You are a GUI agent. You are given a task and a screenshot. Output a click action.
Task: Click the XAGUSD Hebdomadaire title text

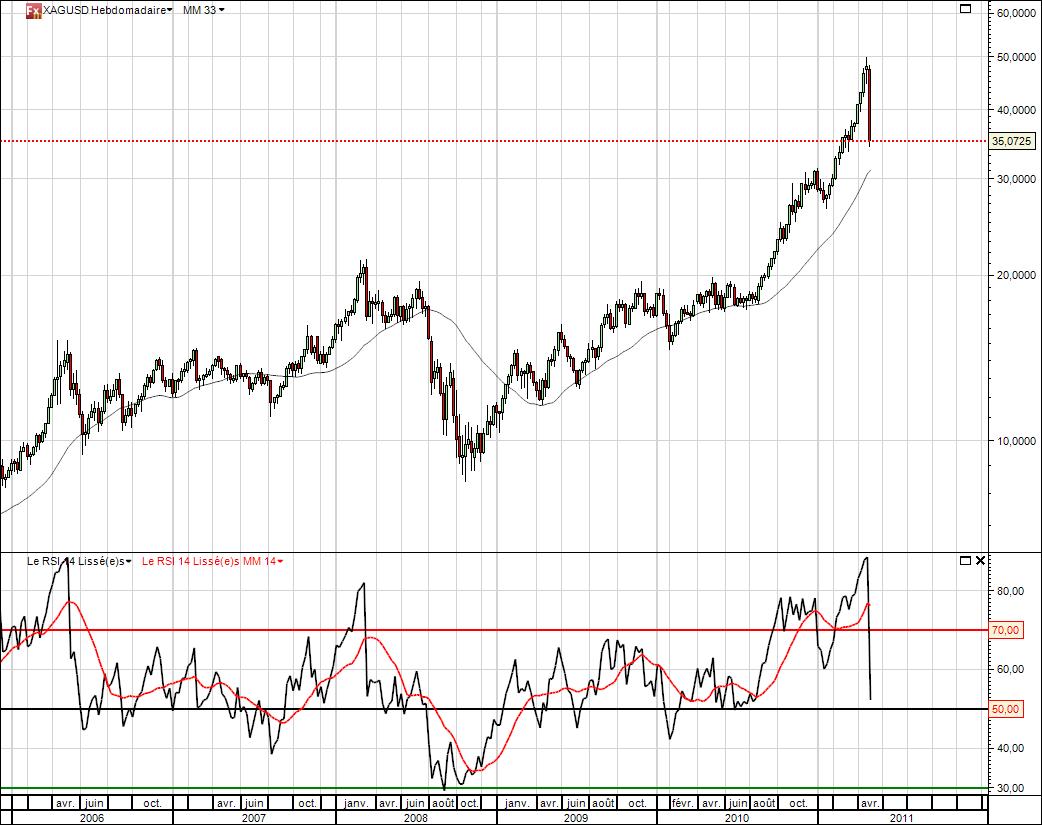pyautogui.click(x=105, y=11)
